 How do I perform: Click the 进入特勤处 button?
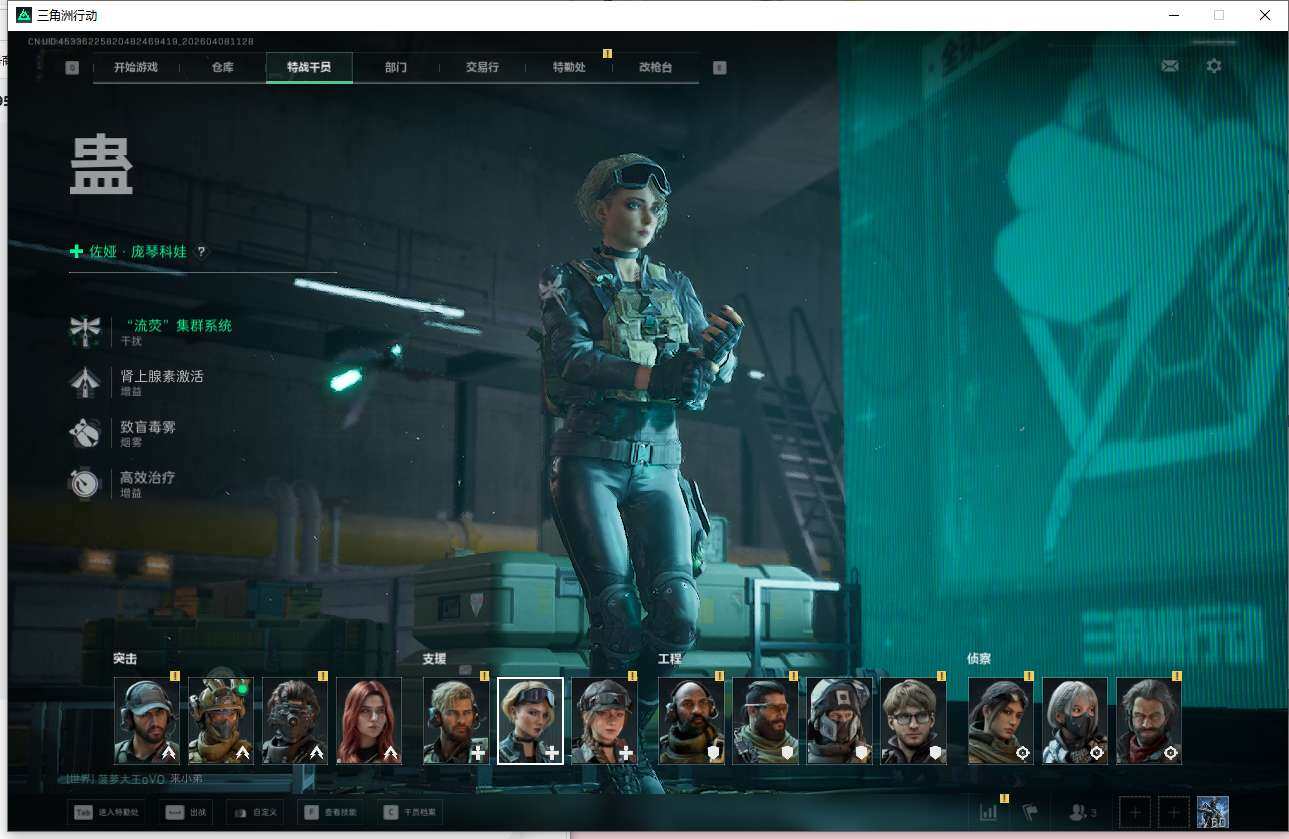106,812
